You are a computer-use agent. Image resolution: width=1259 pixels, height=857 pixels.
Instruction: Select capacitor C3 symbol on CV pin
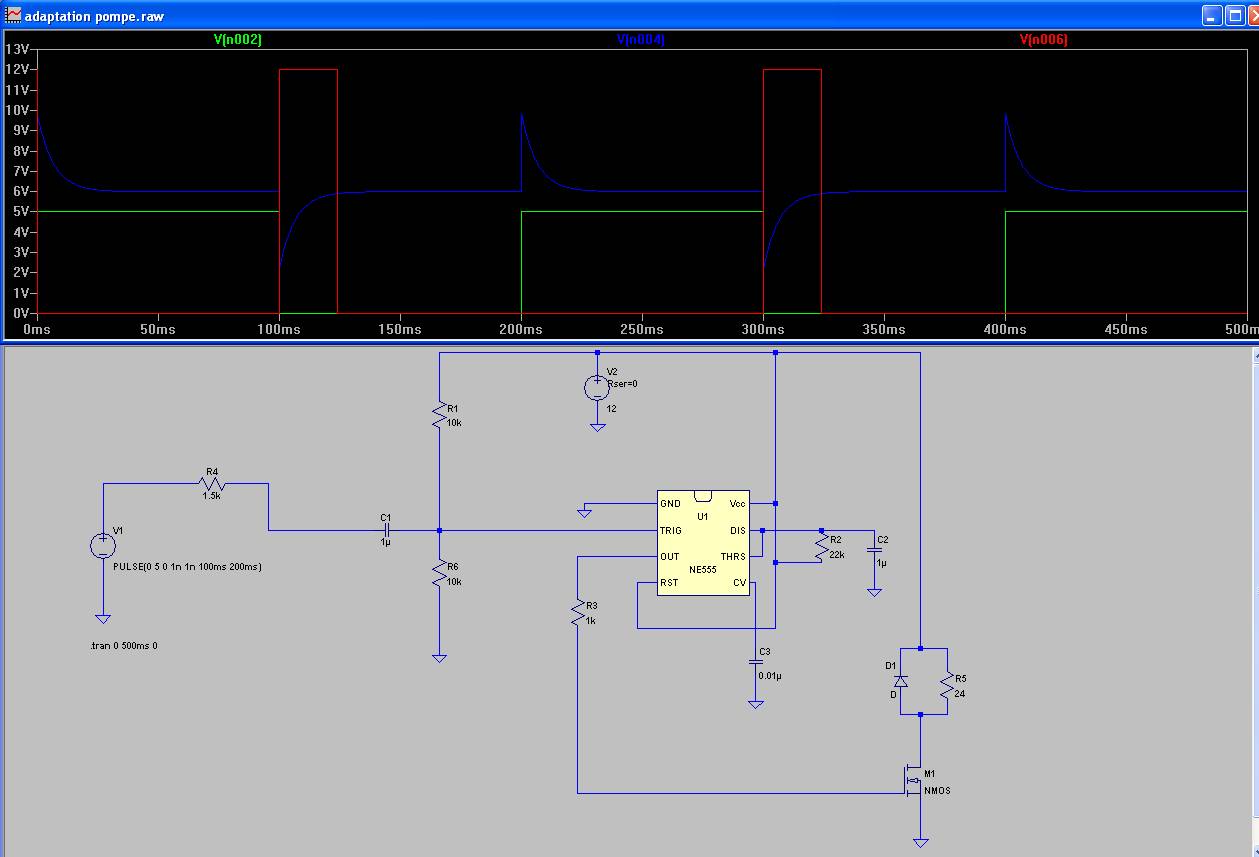tap(756, 662)
